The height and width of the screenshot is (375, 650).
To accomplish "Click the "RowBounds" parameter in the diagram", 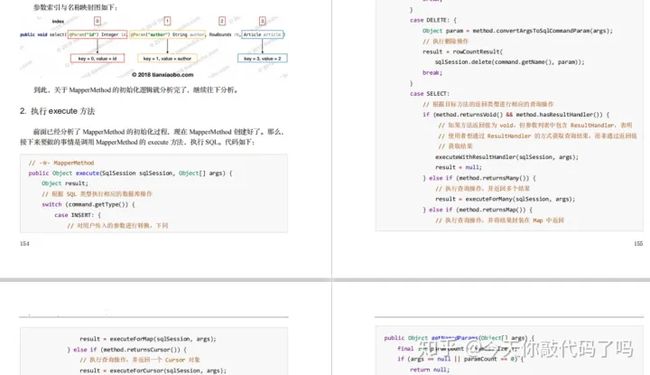I will 220,34.
